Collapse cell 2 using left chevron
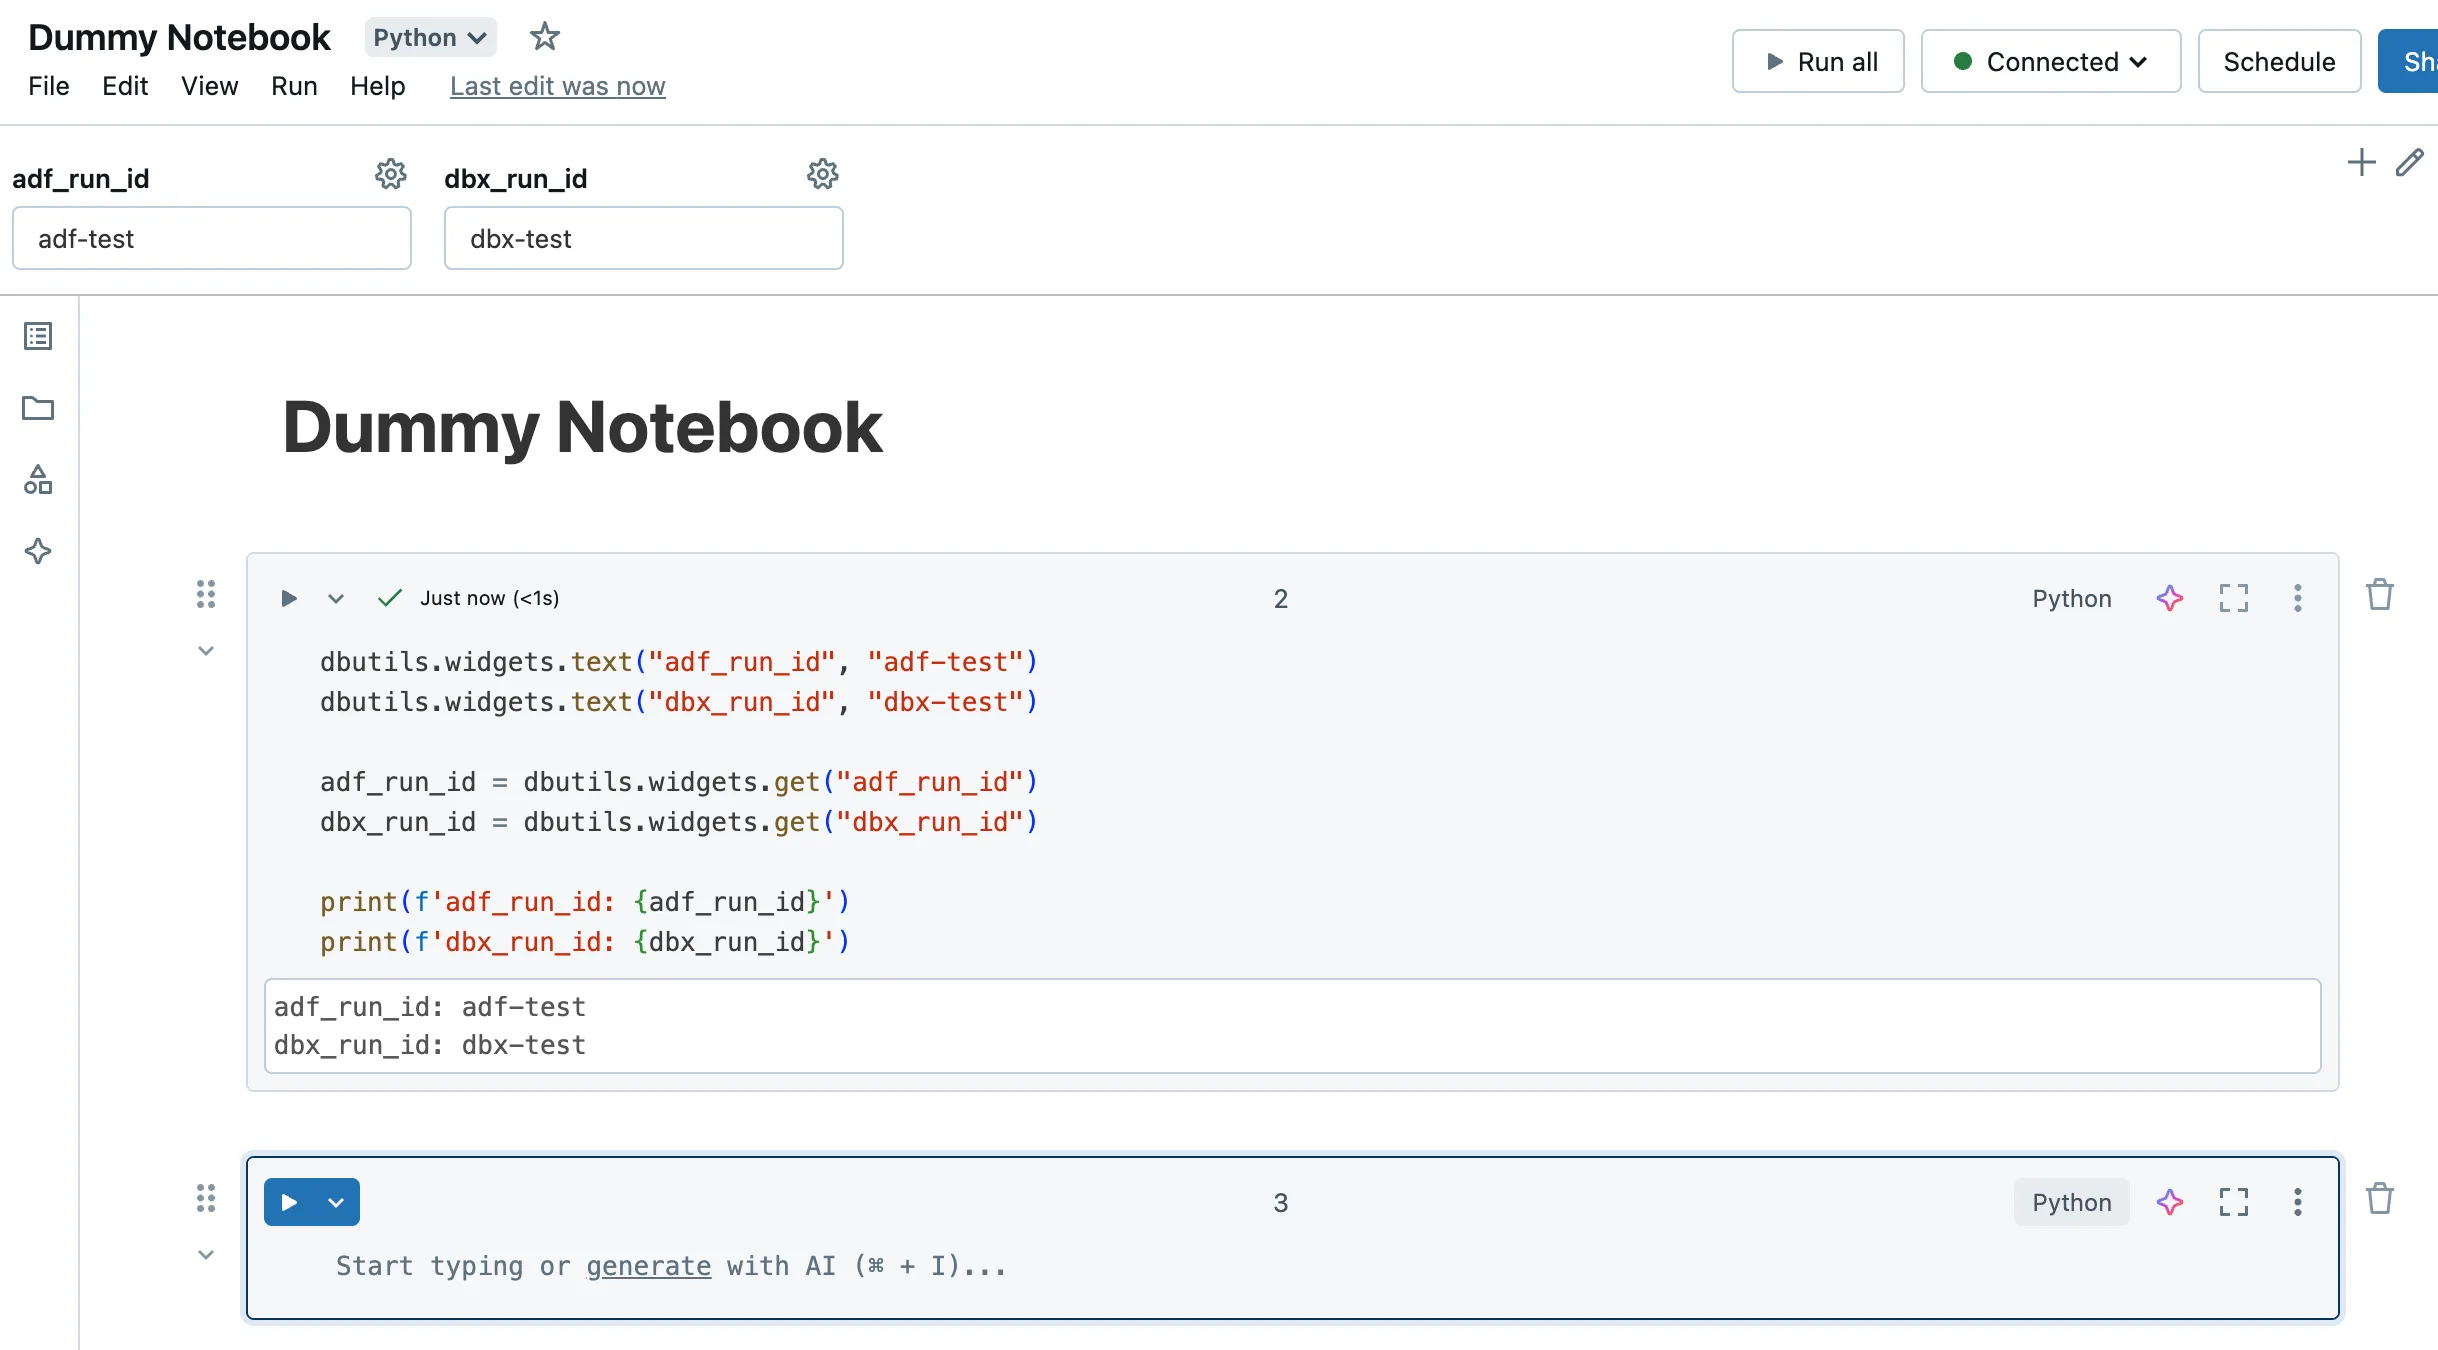 (206, 651)
